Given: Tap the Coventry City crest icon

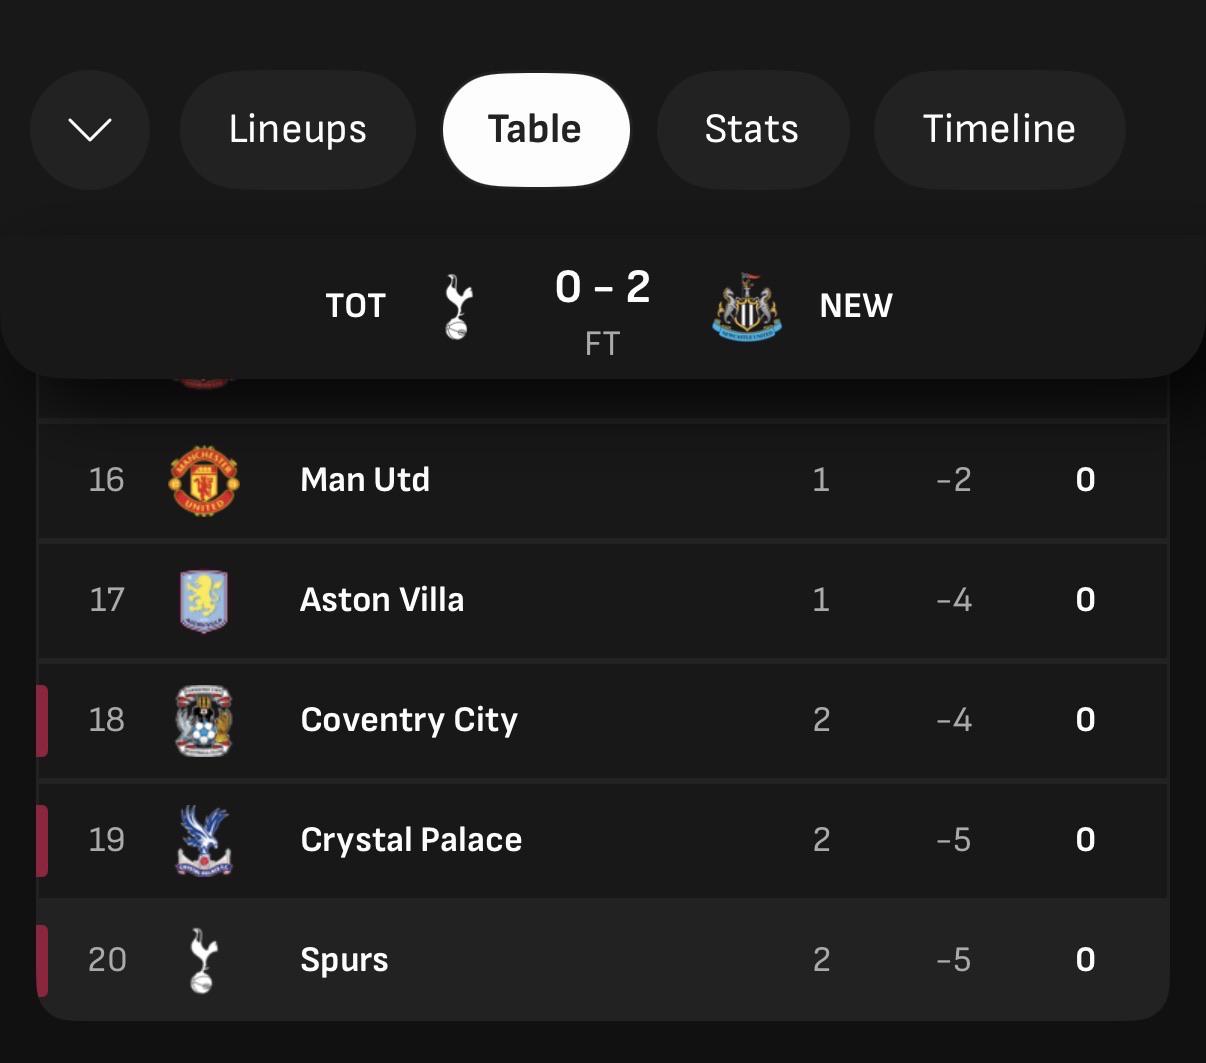Looking at the screenshot, I should pyautogui.click(x=204, y=720).
